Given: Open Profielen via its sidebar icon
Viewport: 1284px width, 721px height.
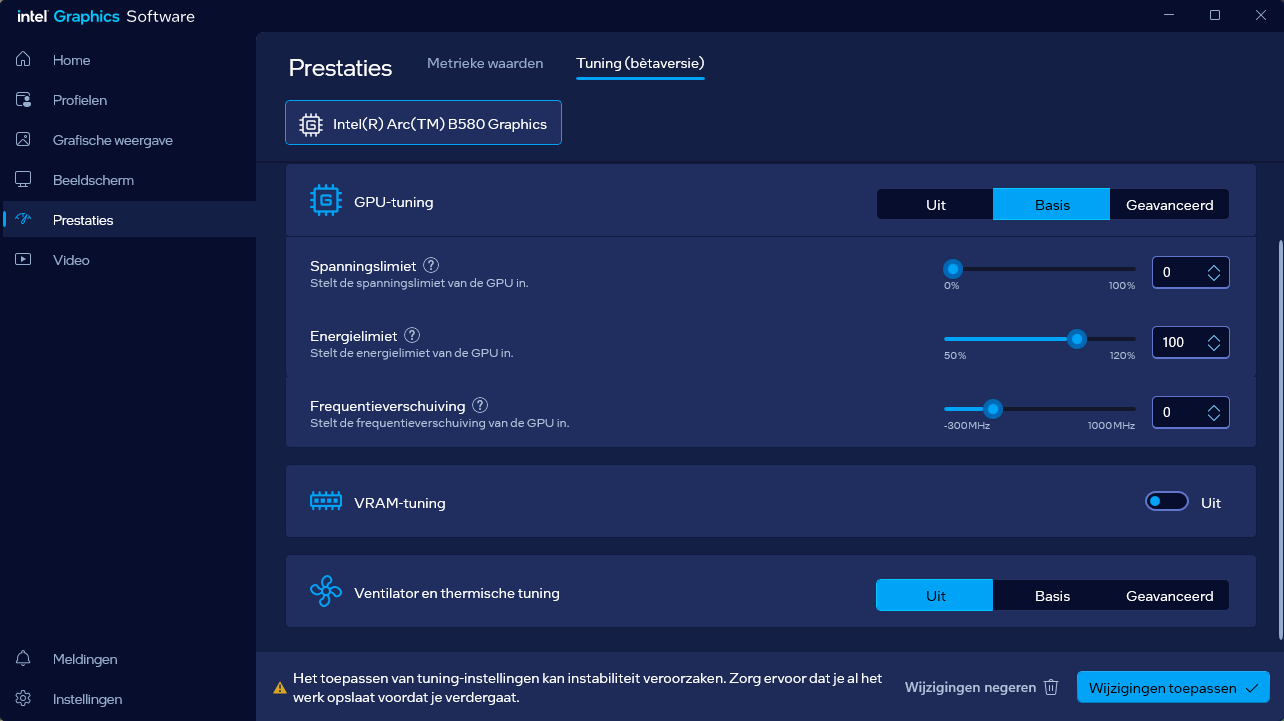Looking at the screenshot, I should [x=23, y=100].
